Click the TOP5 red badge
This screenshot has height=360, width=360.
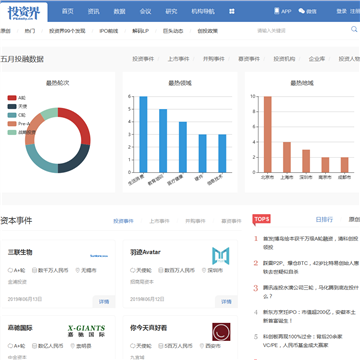[x=262, y=219]
